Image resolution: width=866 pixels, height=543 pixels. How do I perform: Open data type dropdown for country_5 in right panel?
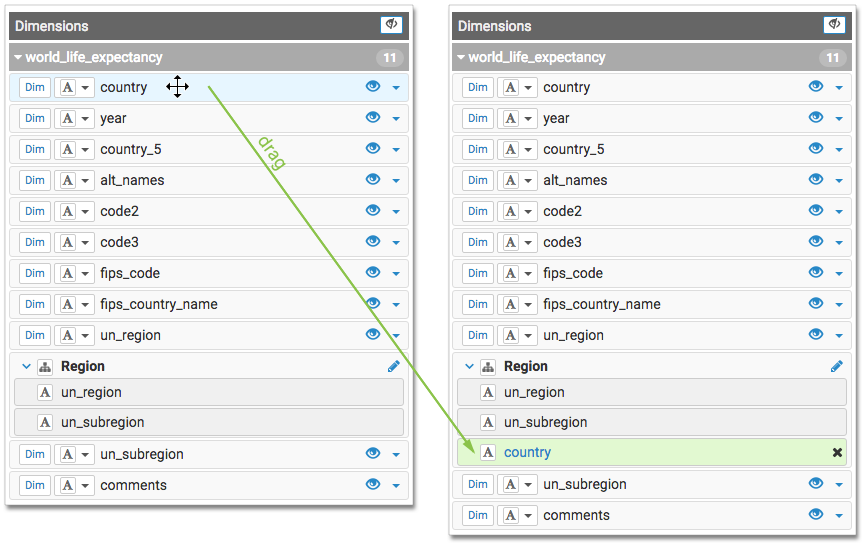pyautogui.click(x=527, y=150)
